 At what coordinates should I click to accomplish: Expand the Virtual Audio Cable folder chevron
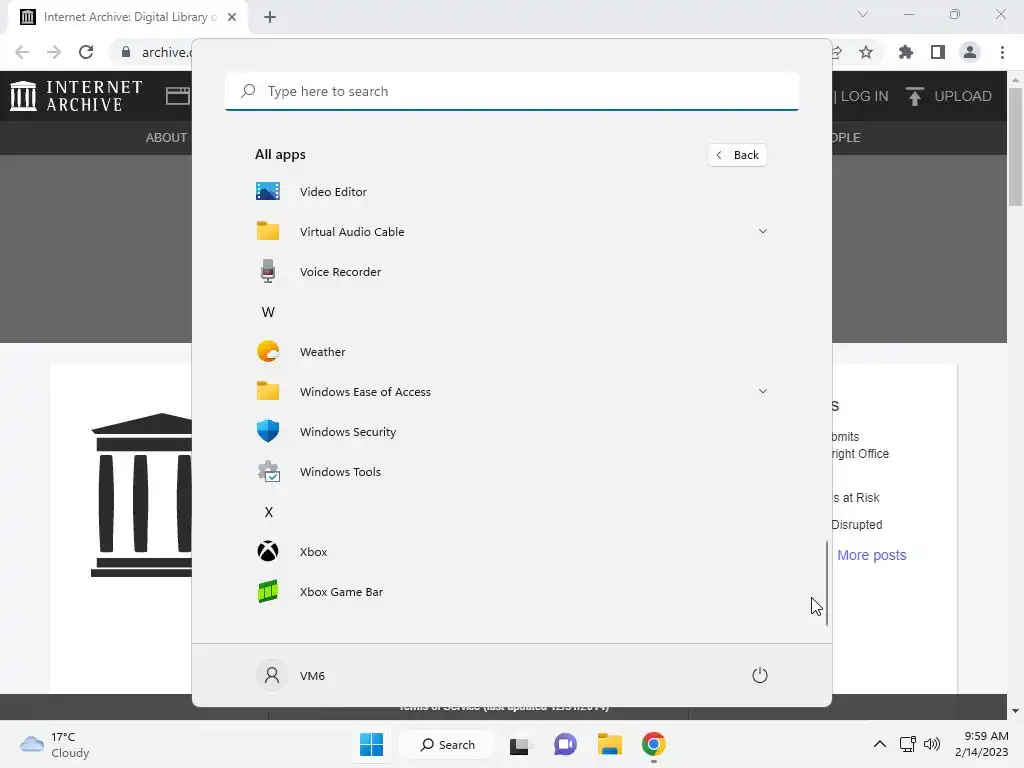coord(762,231)
